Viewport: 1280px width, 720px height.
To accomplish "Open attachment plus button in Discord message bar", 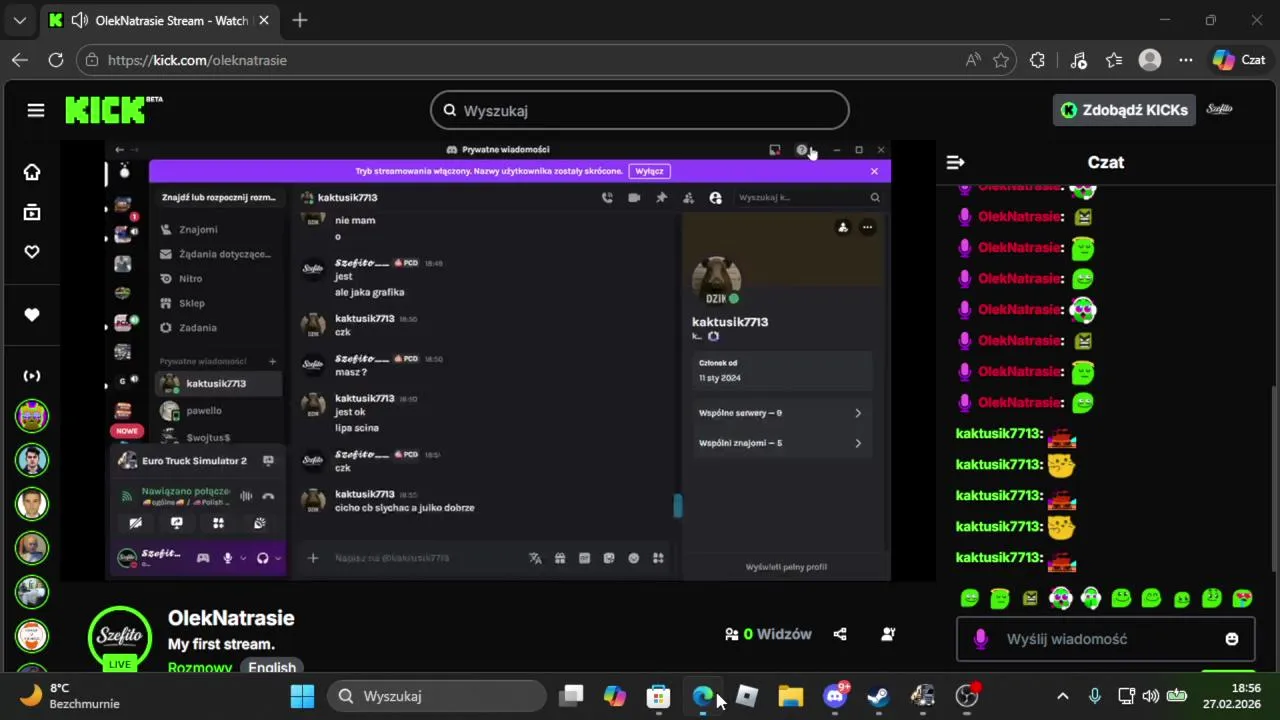I will 313,558.
